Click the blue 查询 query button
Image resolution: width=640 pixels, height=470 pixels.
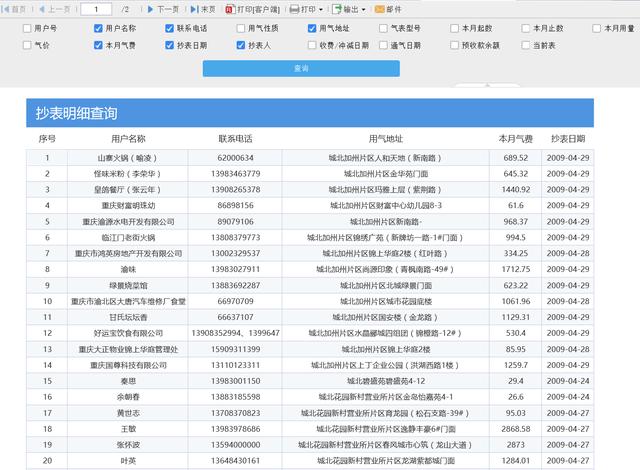pos(301,69)
